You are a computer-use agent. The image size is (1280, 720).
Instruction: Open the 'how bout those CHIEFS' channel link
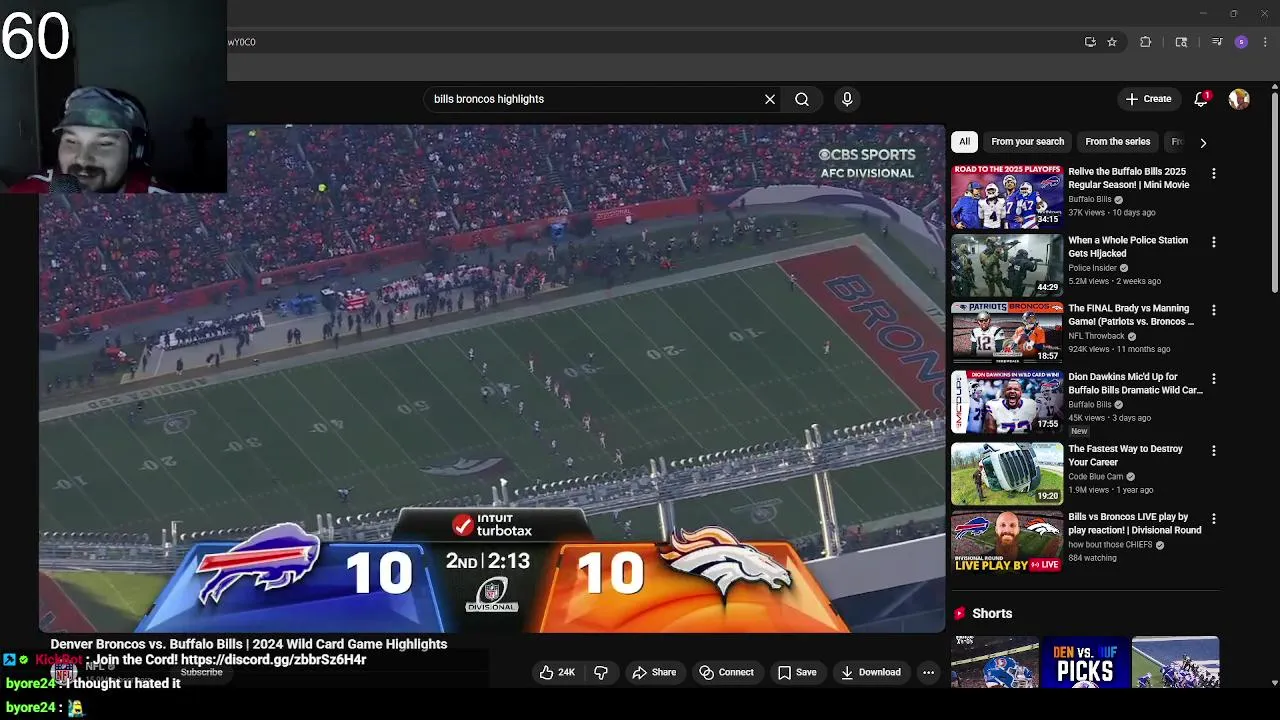tap(1110, 545)
